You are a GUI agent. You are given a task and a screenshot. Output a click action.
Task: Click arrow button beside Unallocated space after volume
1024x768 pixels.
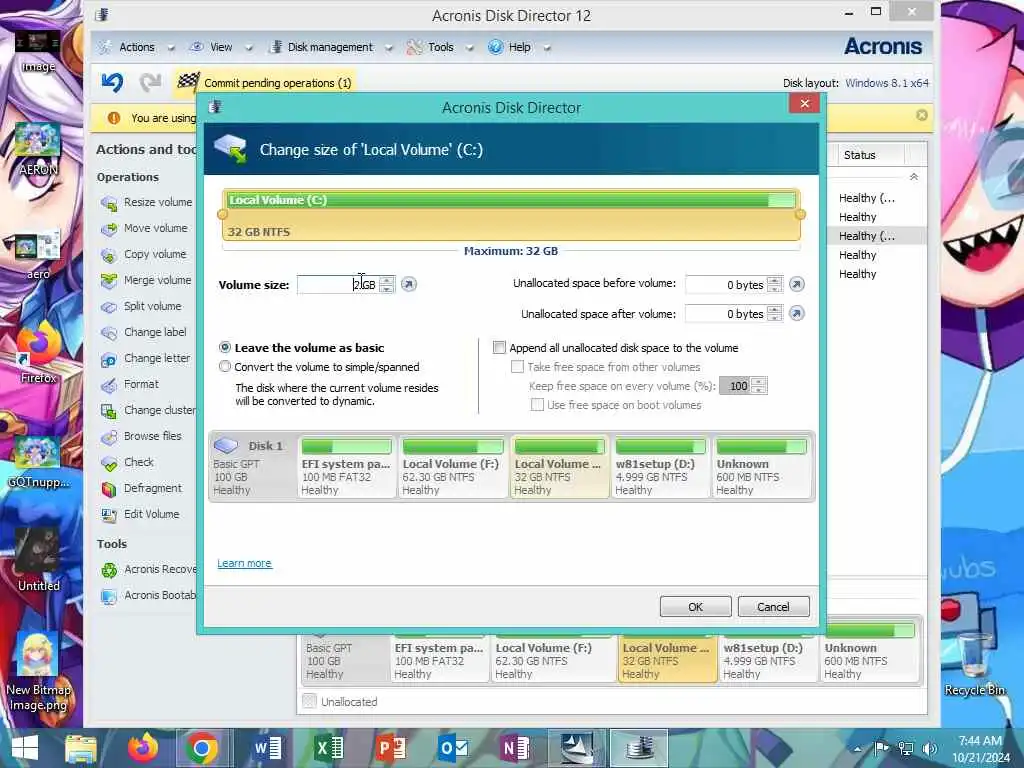796,314
